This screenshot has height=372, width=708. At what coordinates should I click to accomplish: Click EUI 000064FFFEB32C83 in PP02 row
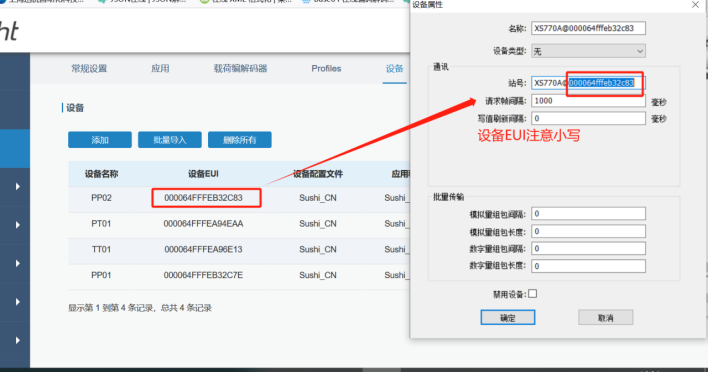point(203,198)
